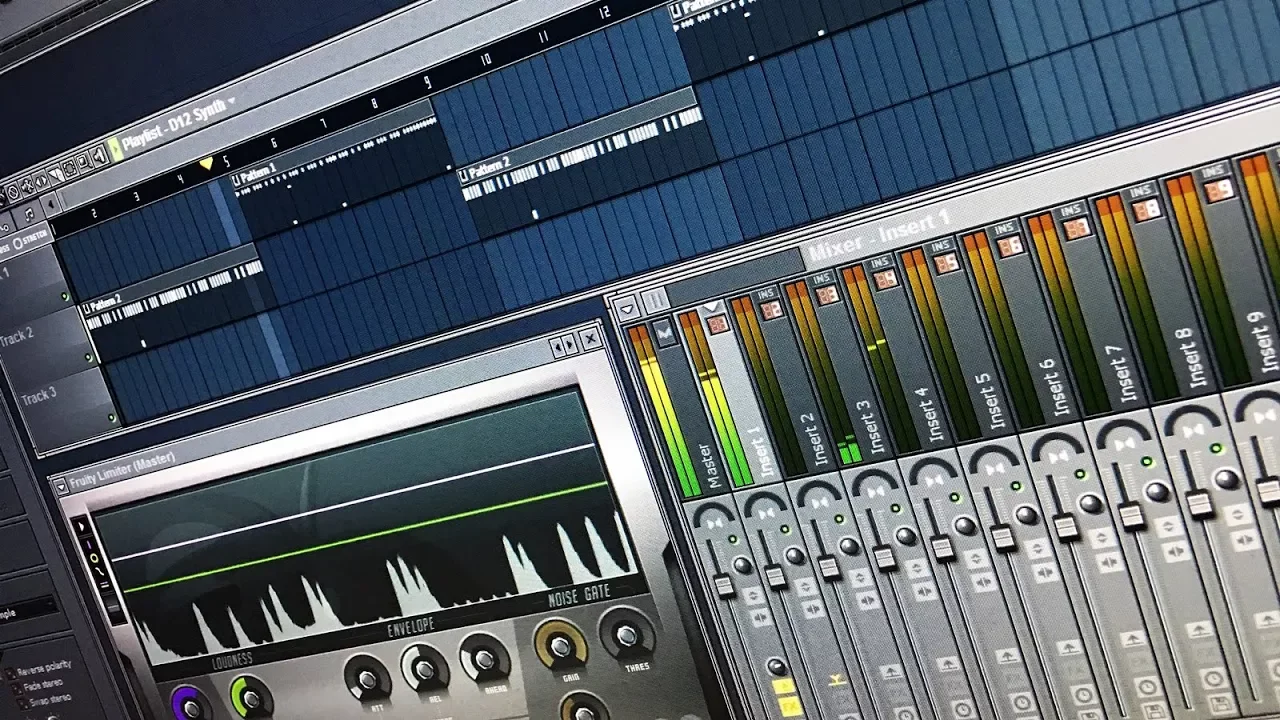The image size is (1280, 720).
Task: Select the slice tool in Playlist toolbar
Action: [x=56, y=175]
